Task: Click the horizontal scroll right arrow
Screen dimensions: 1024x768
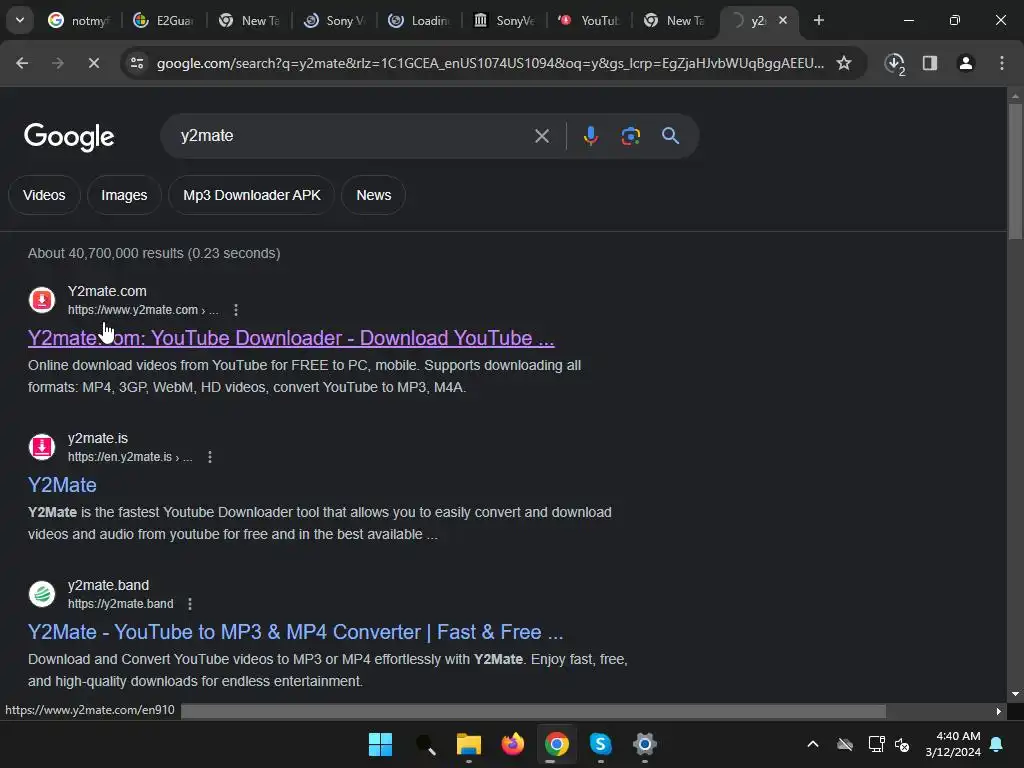Action: [x=999, y=711]
